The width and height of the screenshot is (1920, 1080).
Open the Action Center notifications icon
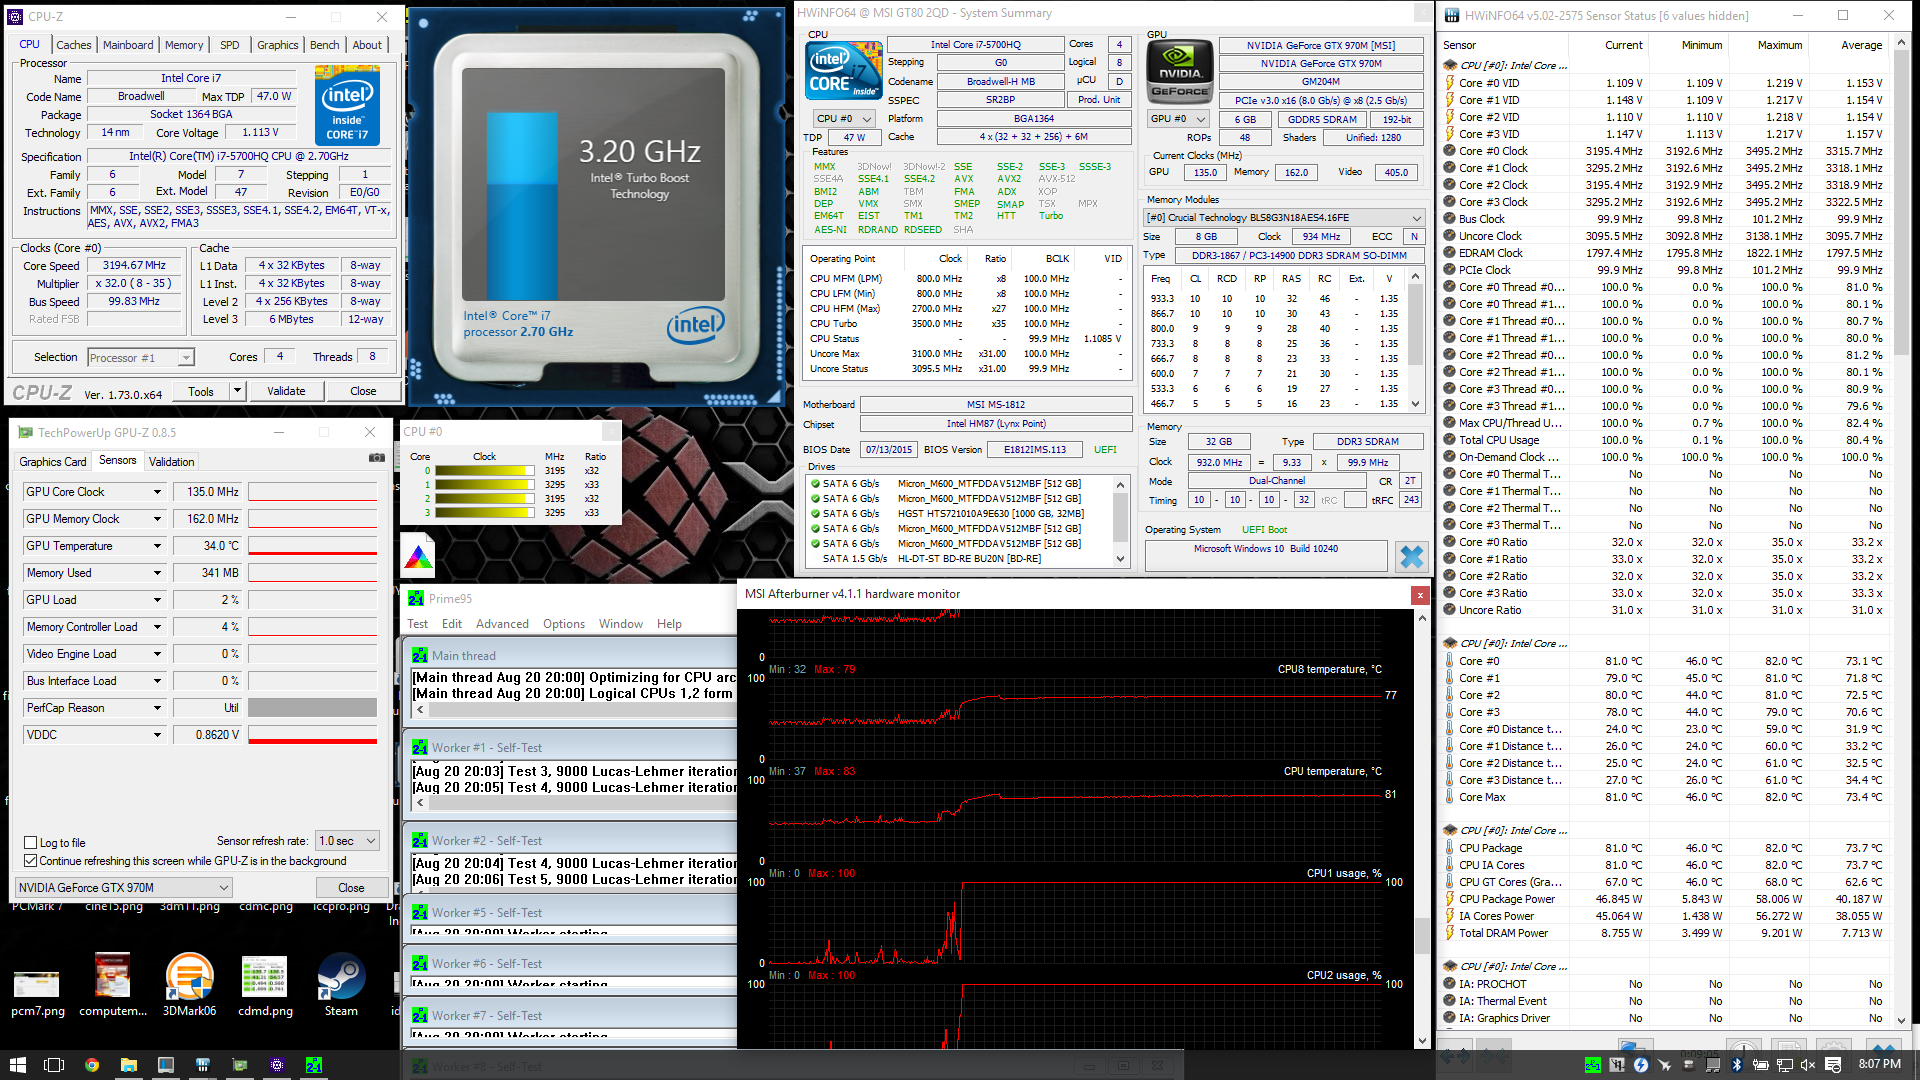1833,1065
